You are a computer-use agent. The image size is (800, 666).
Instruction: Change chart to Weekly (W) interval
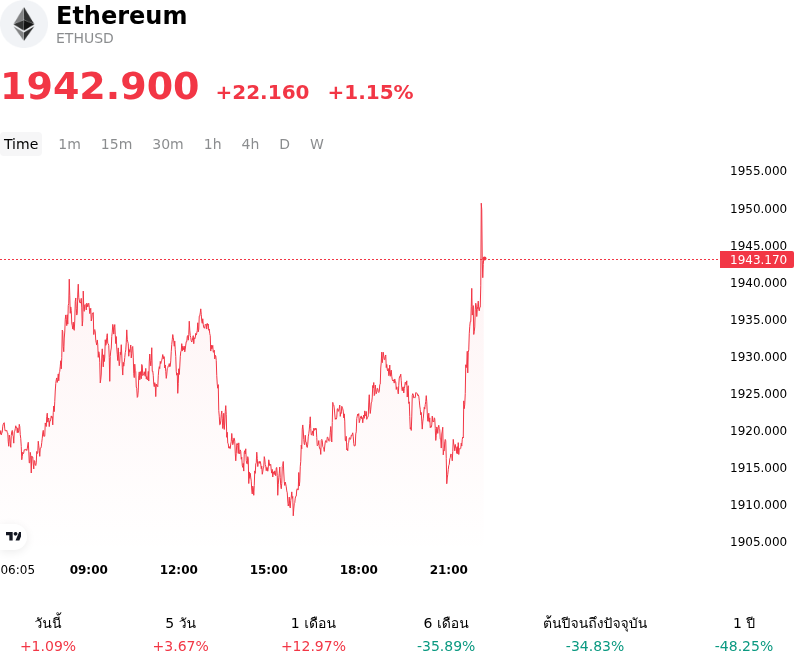tap(316, 144)
